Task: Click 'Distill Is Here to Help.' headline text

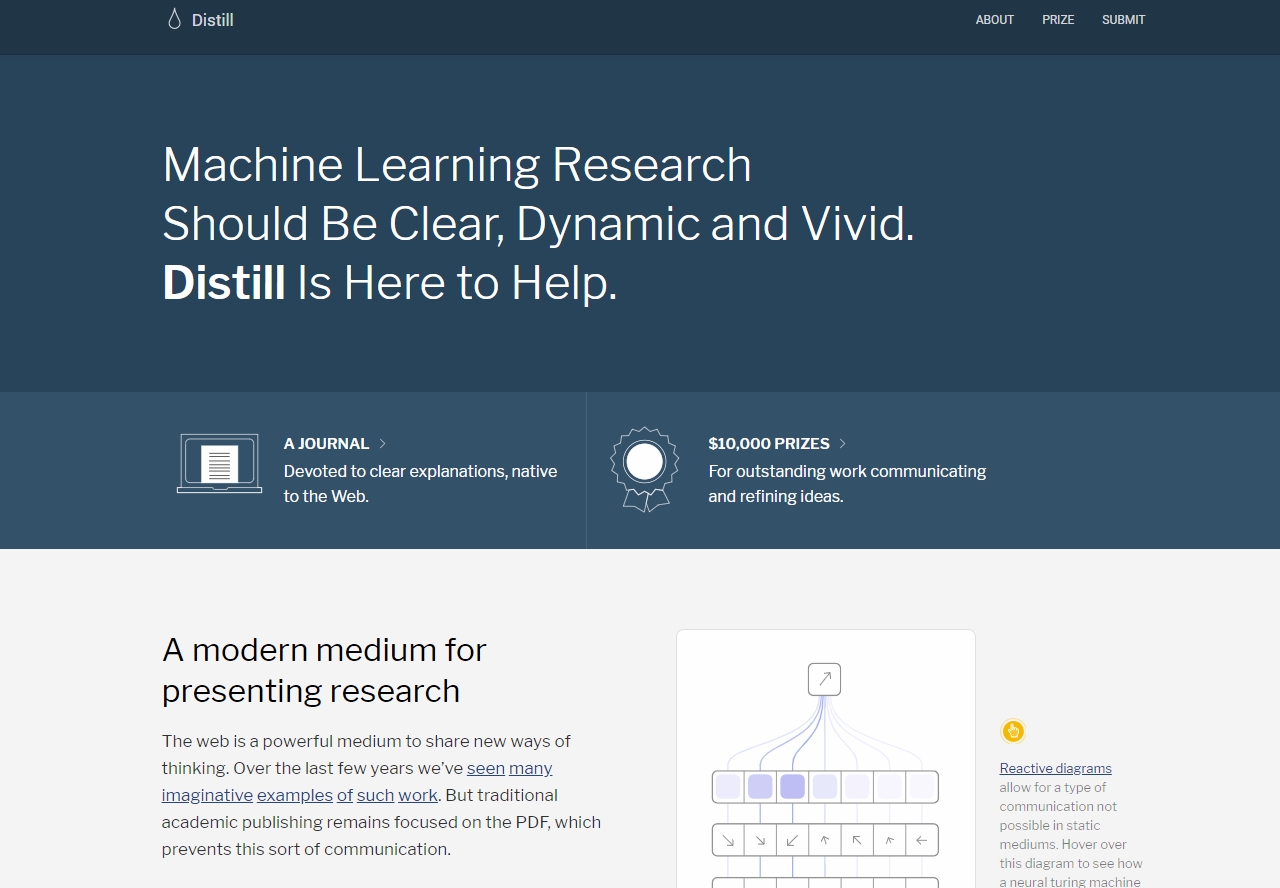Action: [390, 283]
